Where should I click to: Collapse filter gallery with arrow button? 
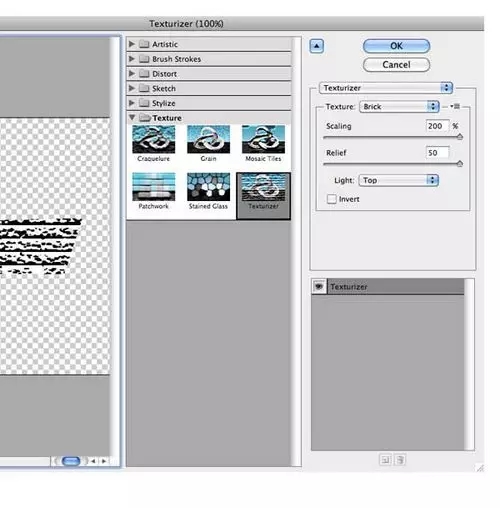tap(316, 46)
